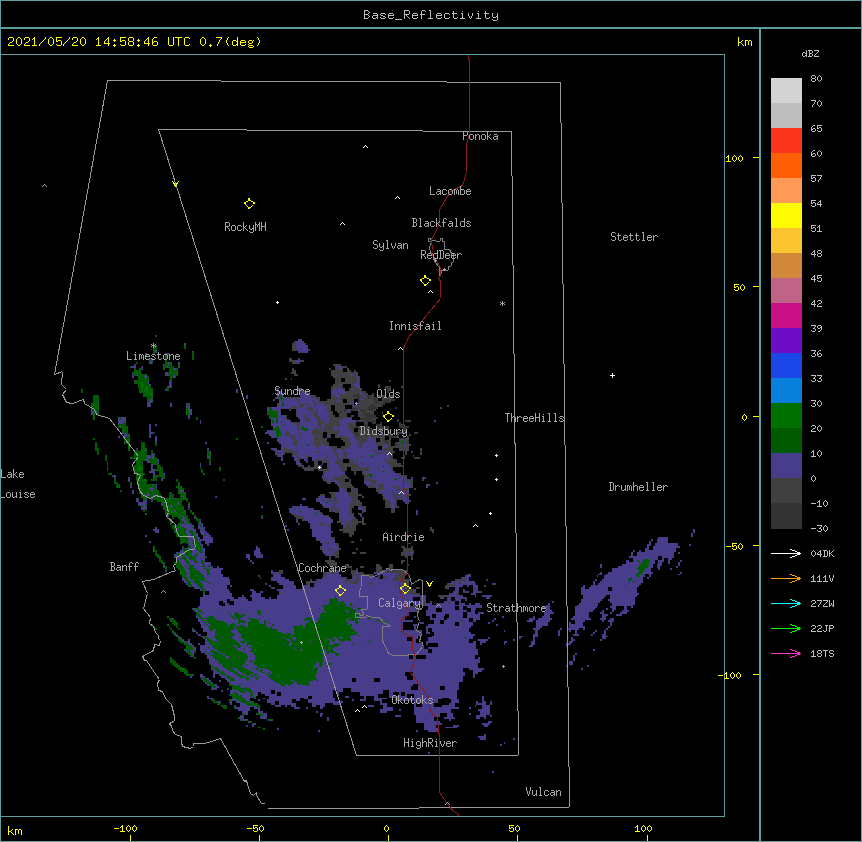Click the Blackfalds city label

click(441, 223)
